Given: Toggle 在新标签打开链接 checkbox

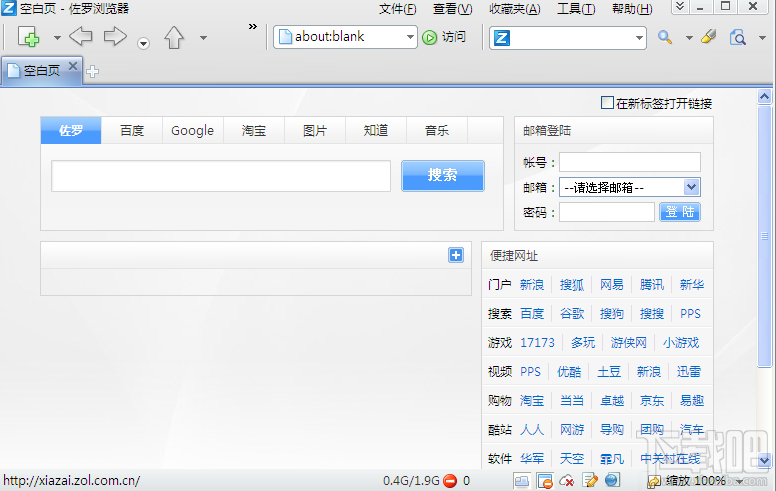Looking at the screenshot, I should 607,102.
